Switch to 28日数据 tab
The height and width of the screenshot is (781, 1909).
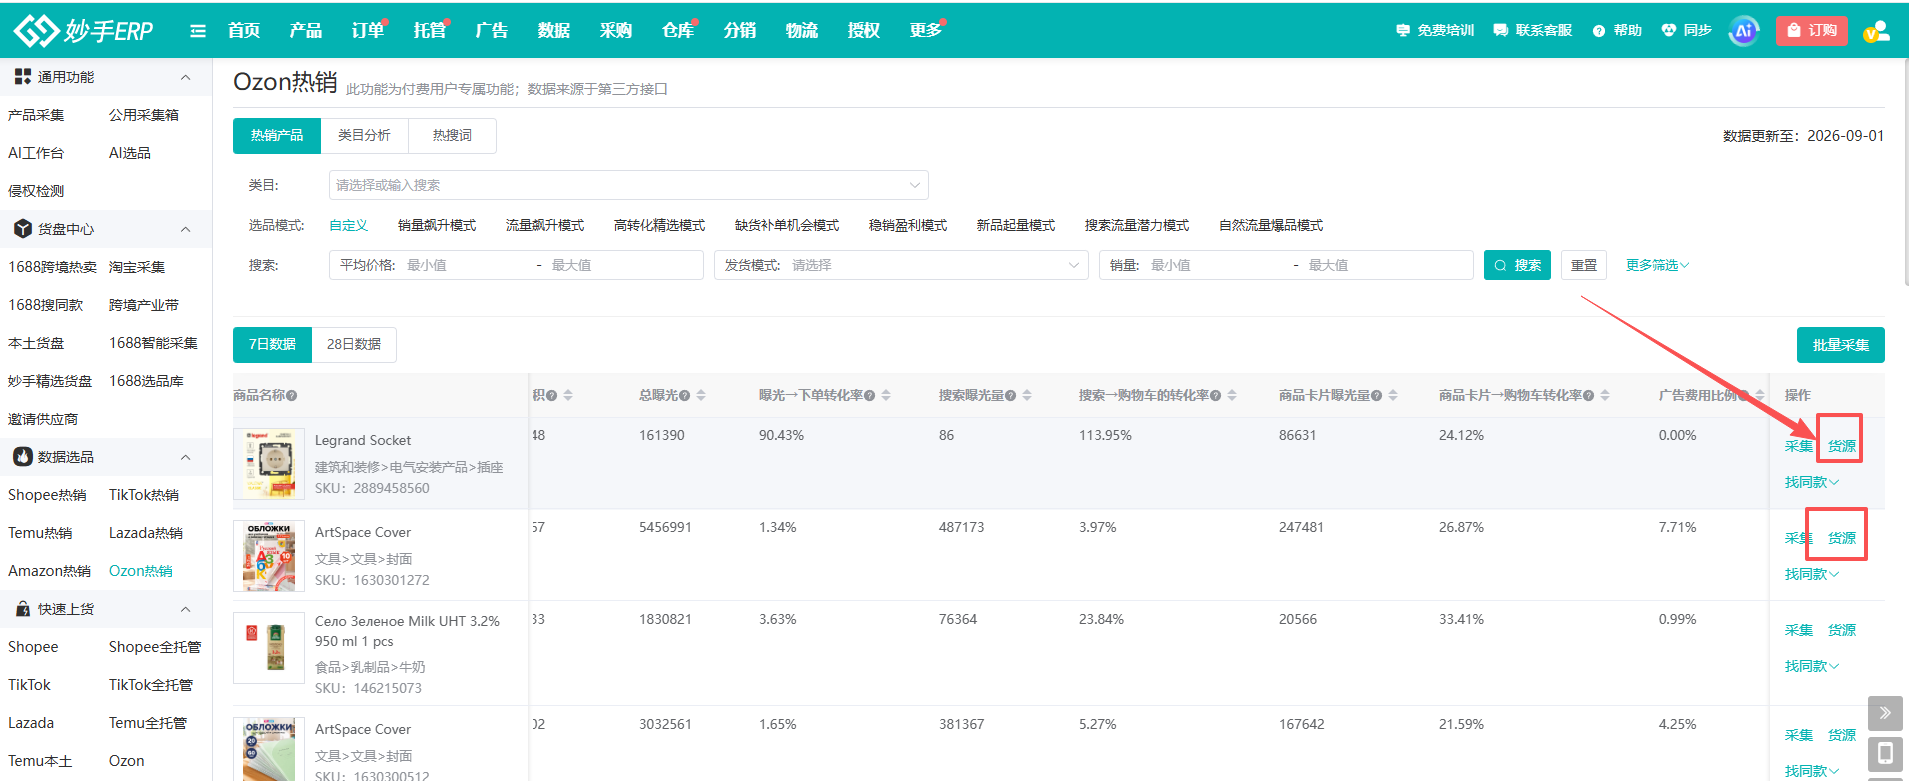point(354,344)
